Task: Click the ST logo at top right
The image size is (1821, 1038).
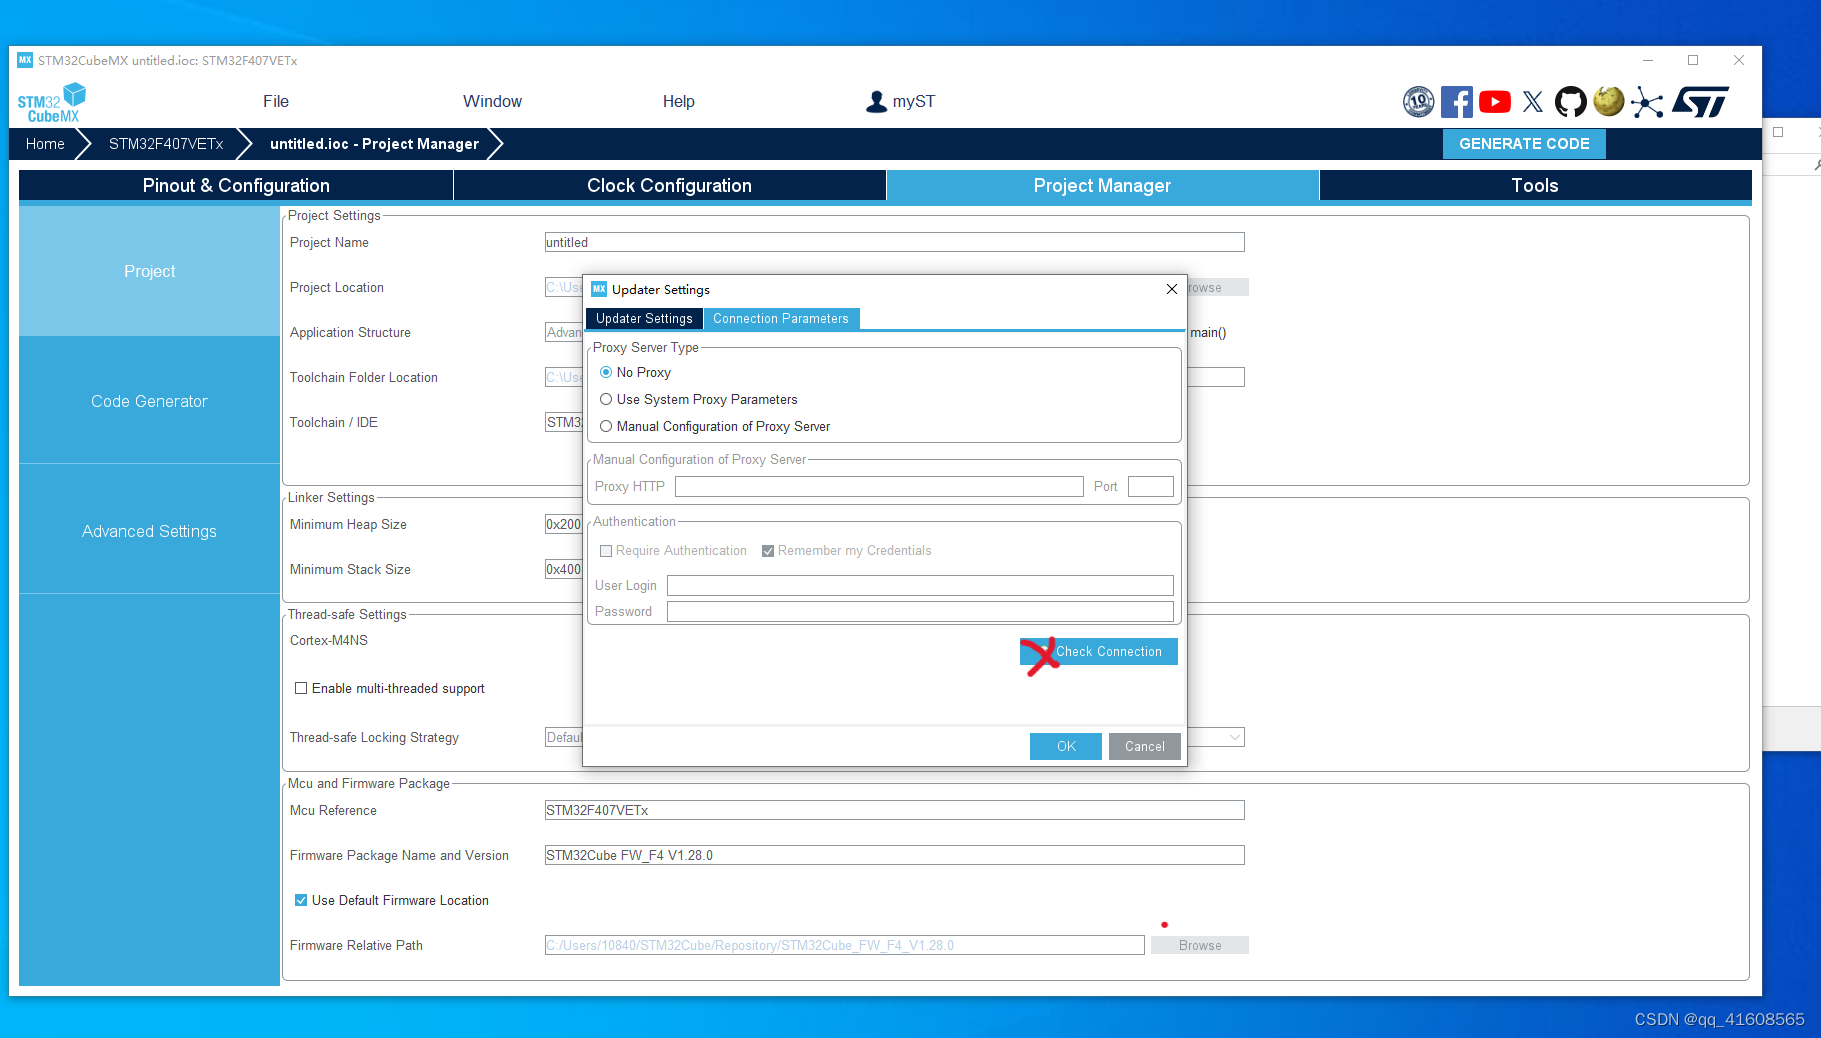Action: coord(1701,102)
